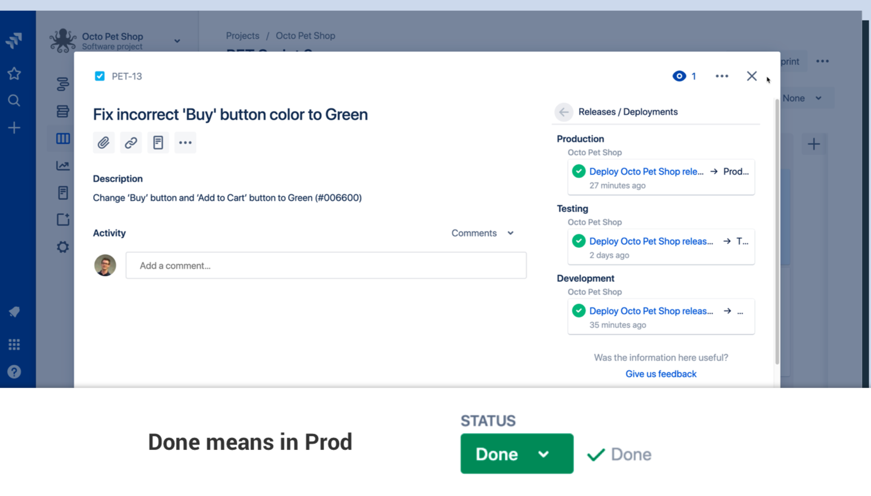Image resolution: width=871 pixels, height=496 pixels.
Task: Open the Projects breadcrumb
Action: 242,36
